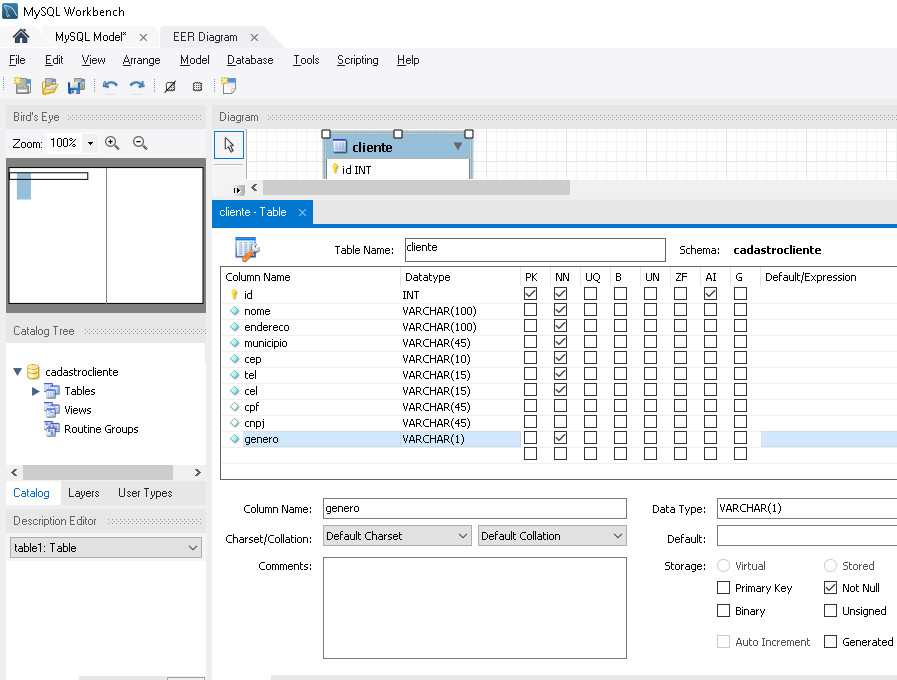
Task: Click the Table Name input field
Action: point(535,249)
